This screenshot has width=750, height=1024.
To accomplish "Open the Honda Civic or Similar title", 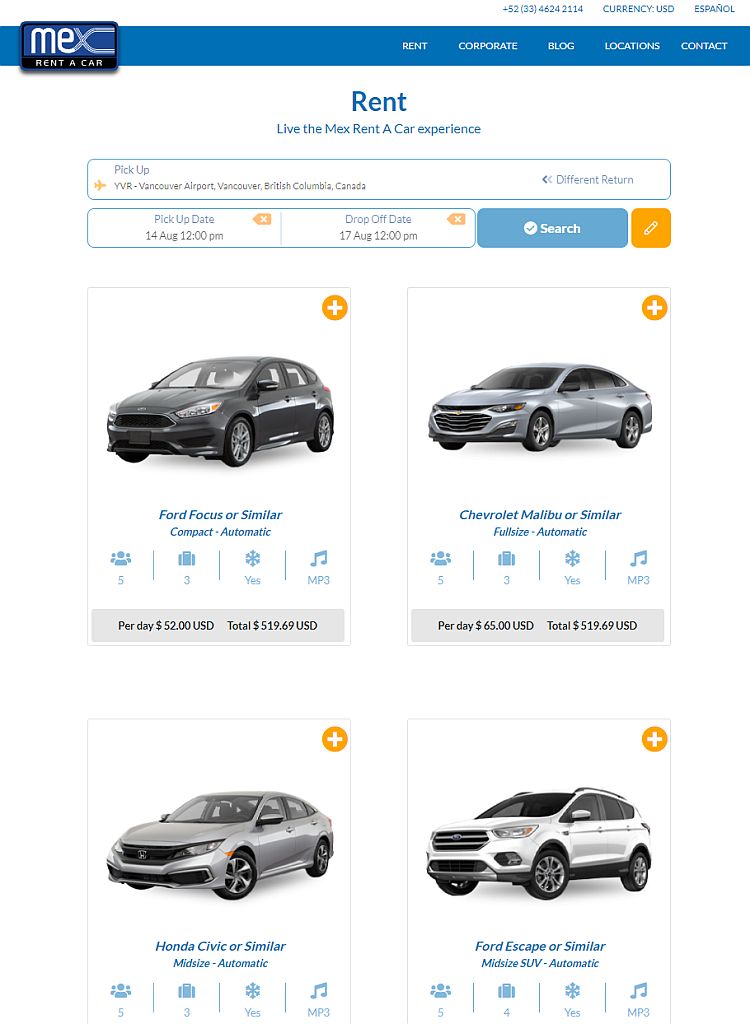I will (x=220, y=946).
